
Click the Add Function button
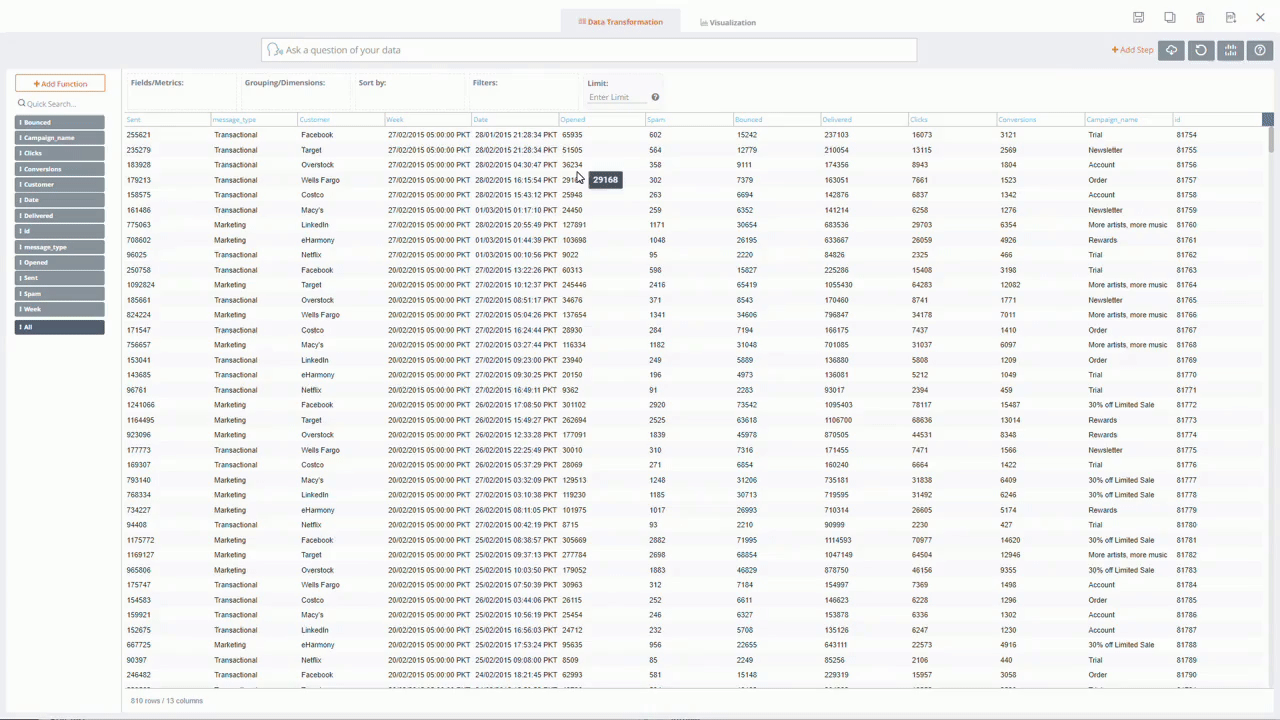coord(60,84)
